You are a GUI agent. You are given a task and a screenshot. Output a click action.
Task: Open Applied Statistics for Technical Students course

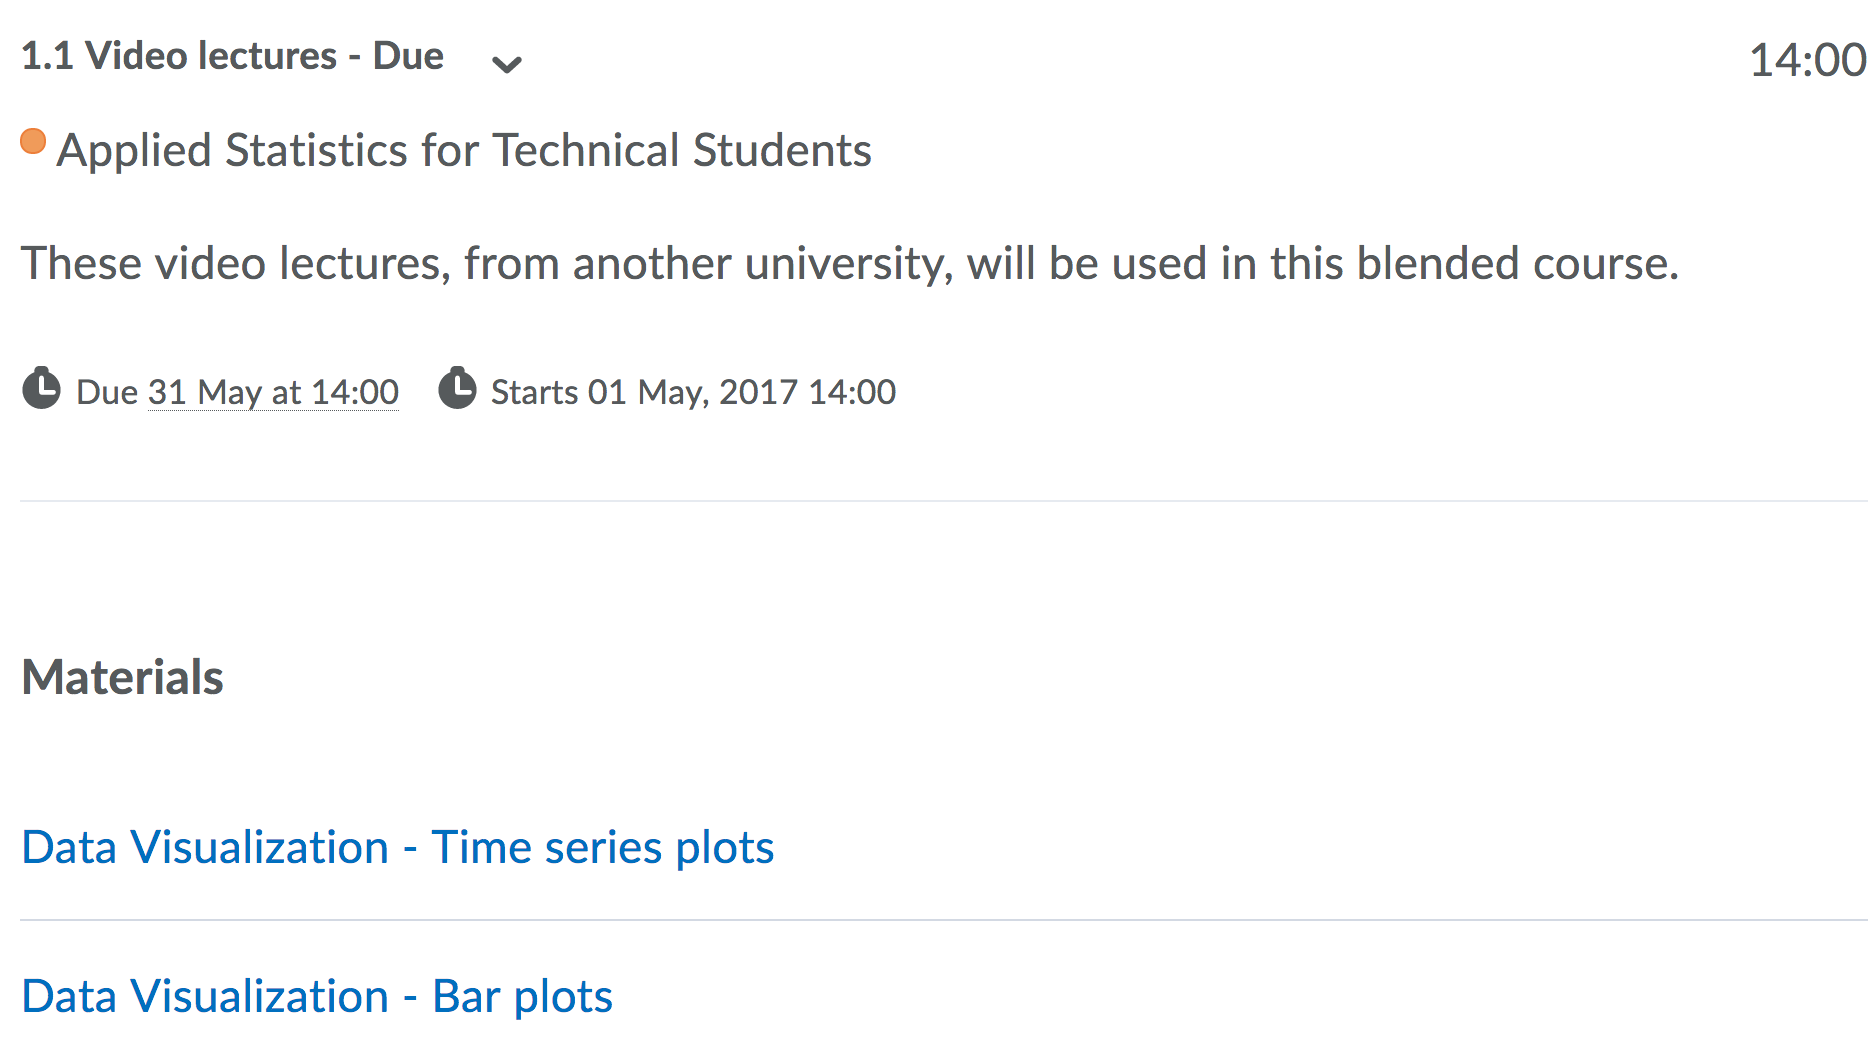point(464,151)
